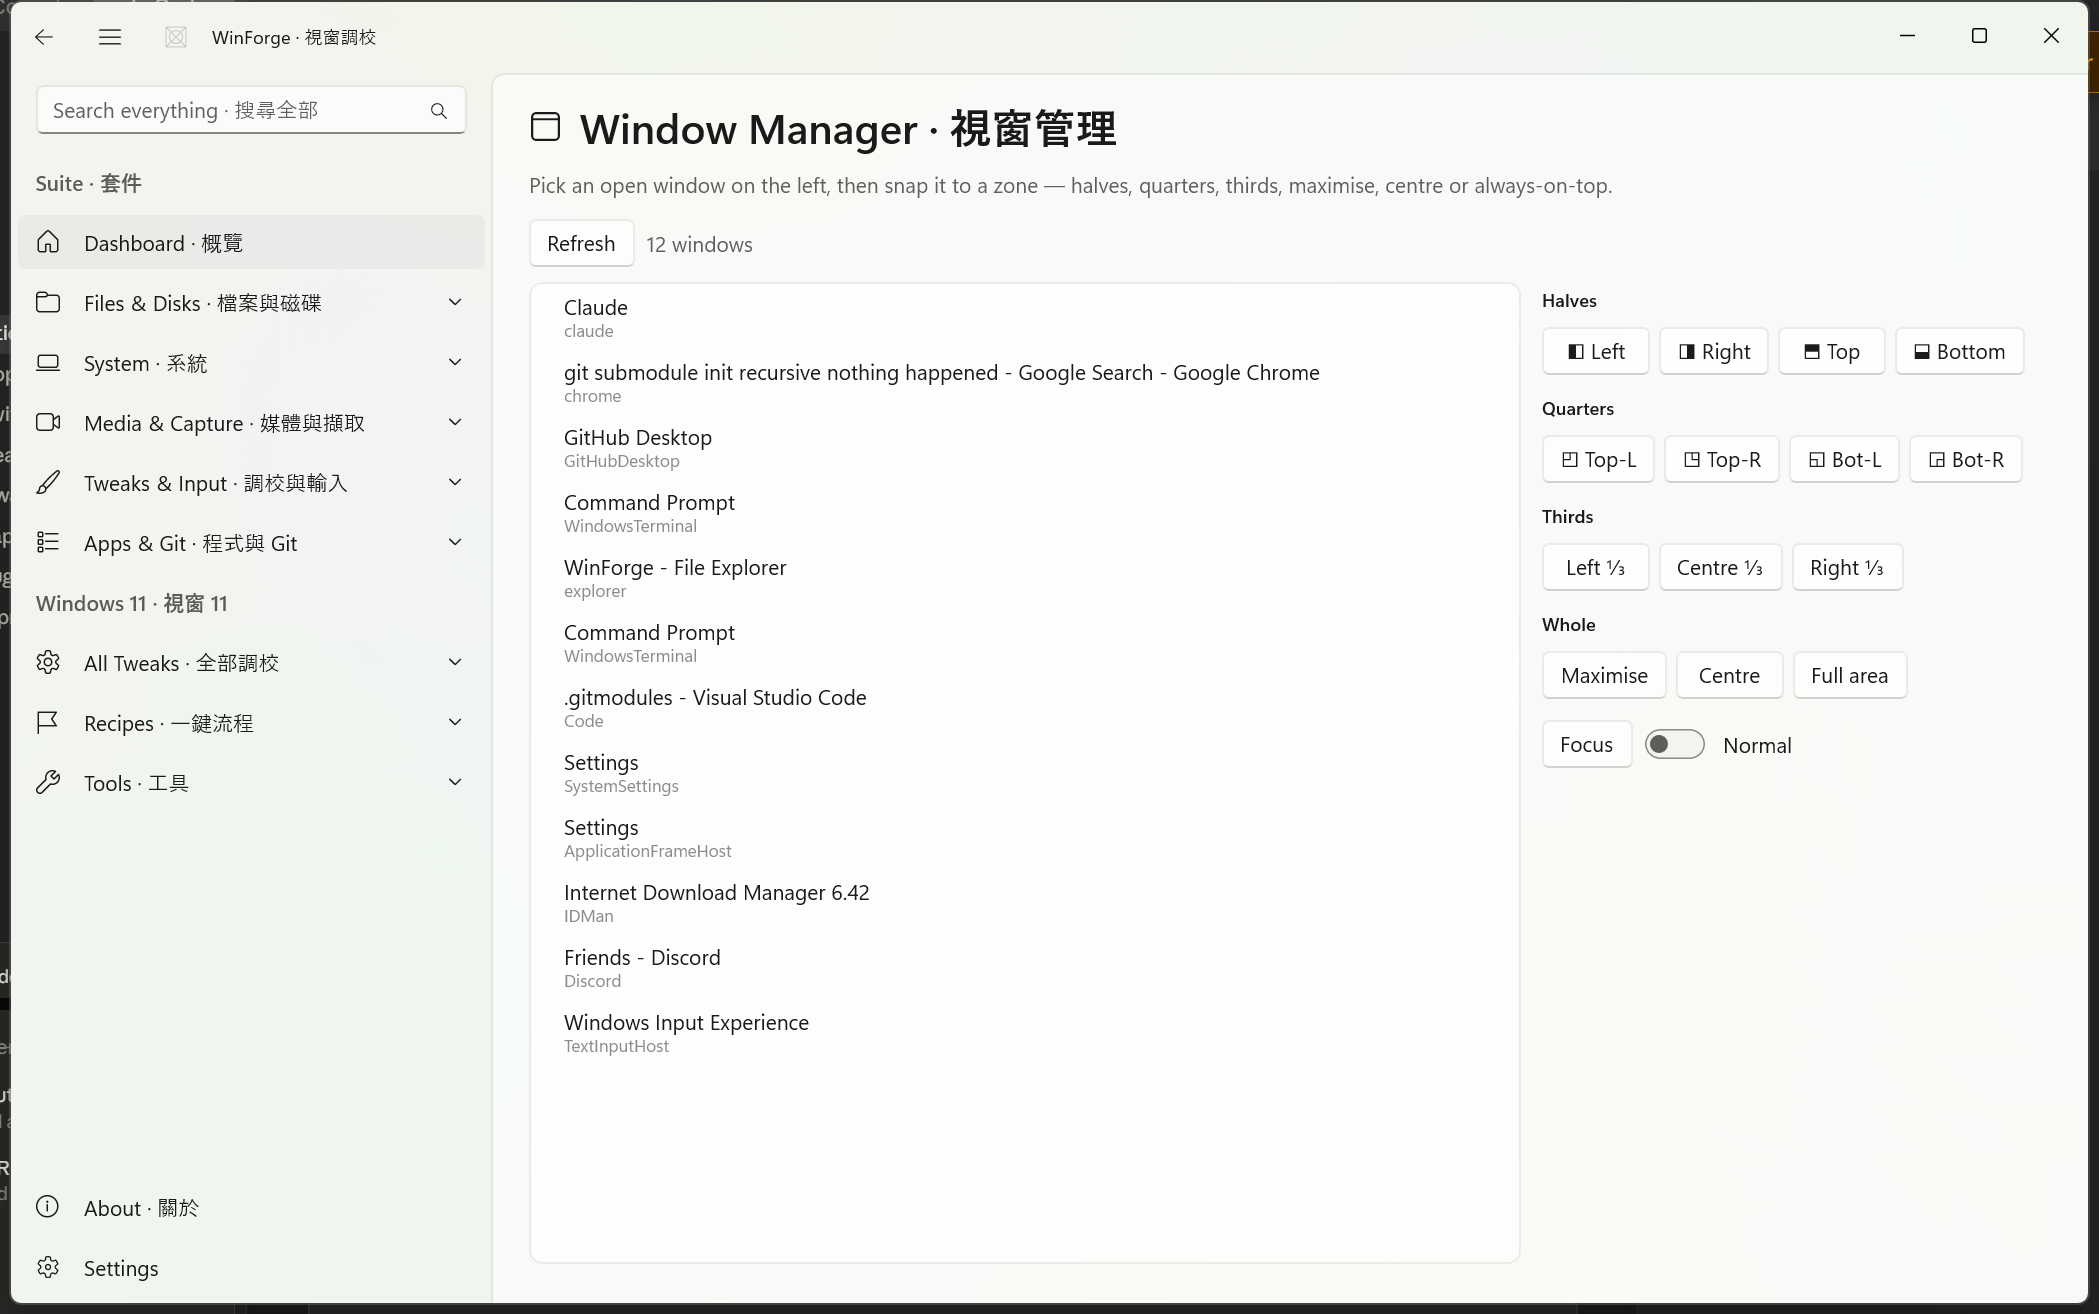The image size is (2099, 1314).
Task: Select Windows Input Experience row
Action: (1024, 1033)
